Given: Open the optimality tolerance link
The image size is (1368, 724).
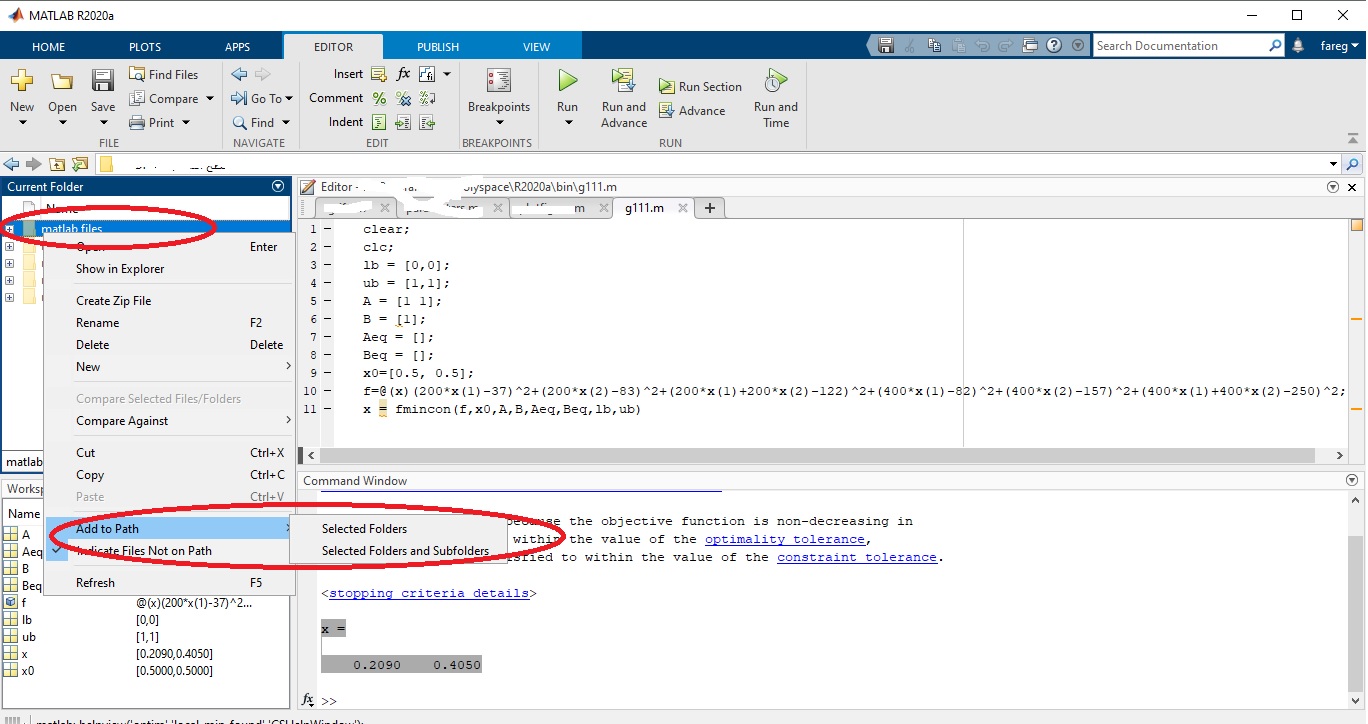Looking at the screenshot, I should [787, 540].
